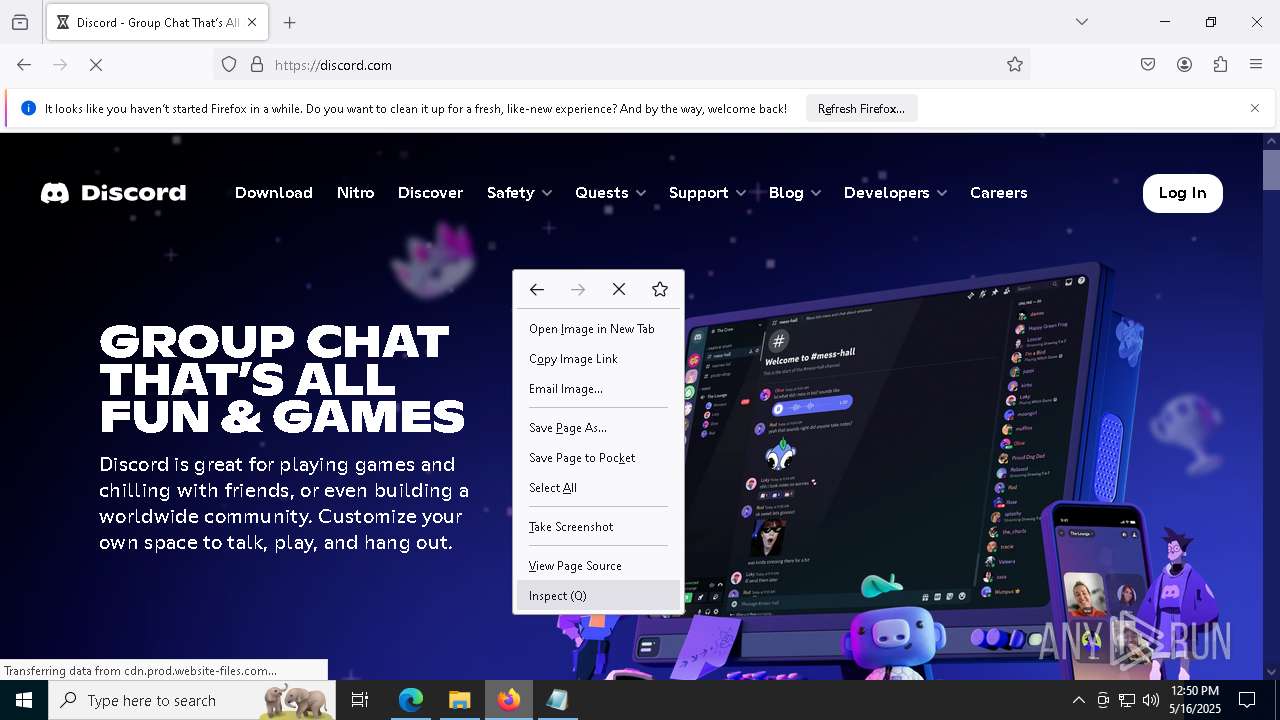Click the site security padlock icon

257,65
